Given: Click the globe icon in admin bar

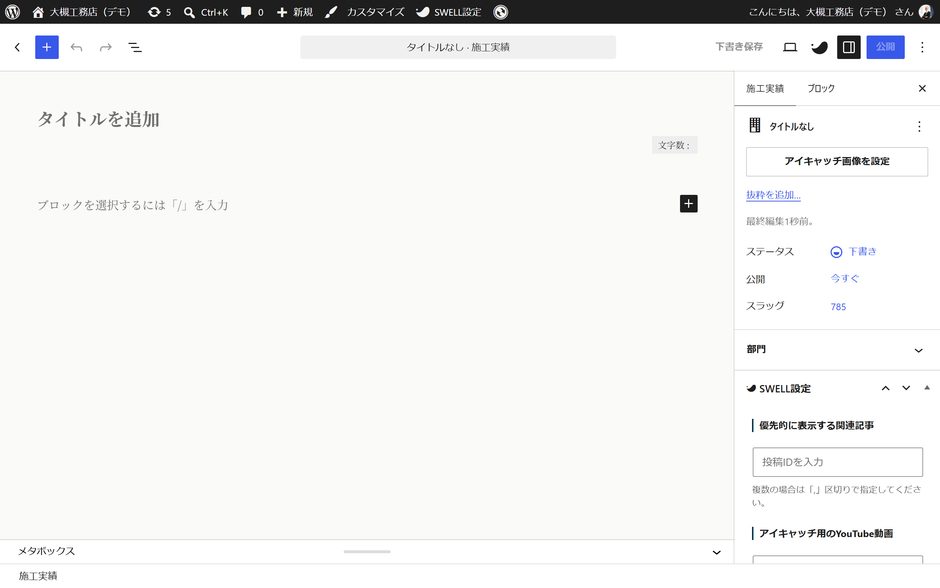Looking at the screenshot, I should 501,12.
